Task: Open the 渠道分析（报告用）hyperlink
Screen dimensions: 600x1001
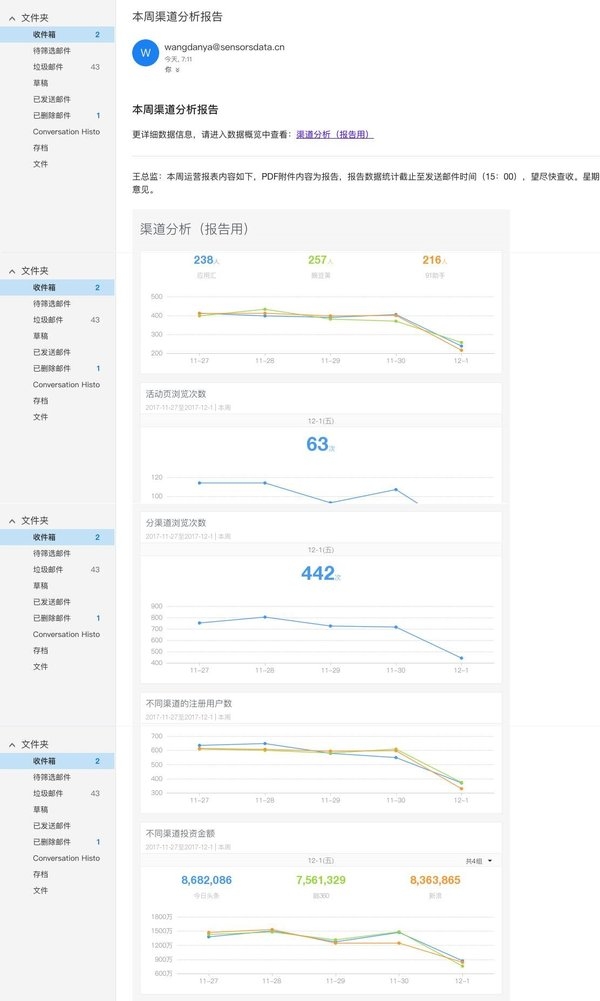Action: point(335,134)
